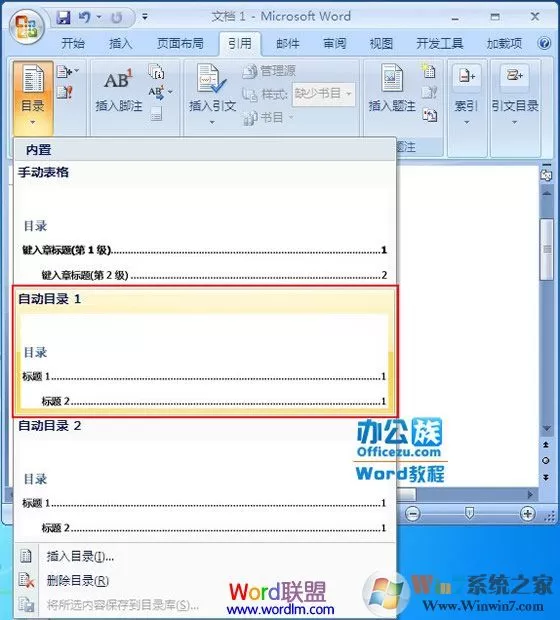Screen dimensions: 560x620
Task: Undo the last action
Action: pos(84,17)
